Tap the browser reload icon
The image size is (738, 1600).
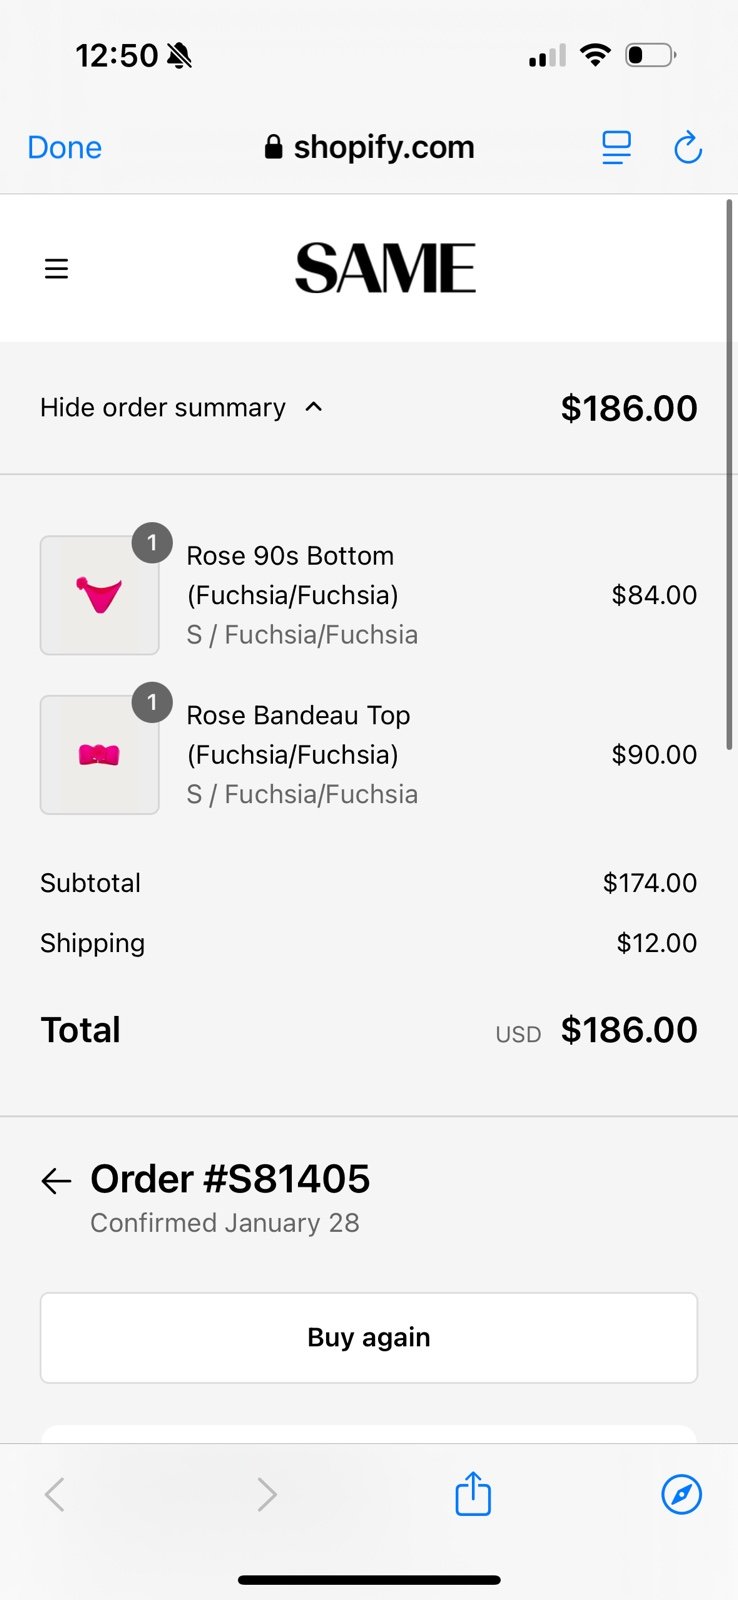point(688,148)
